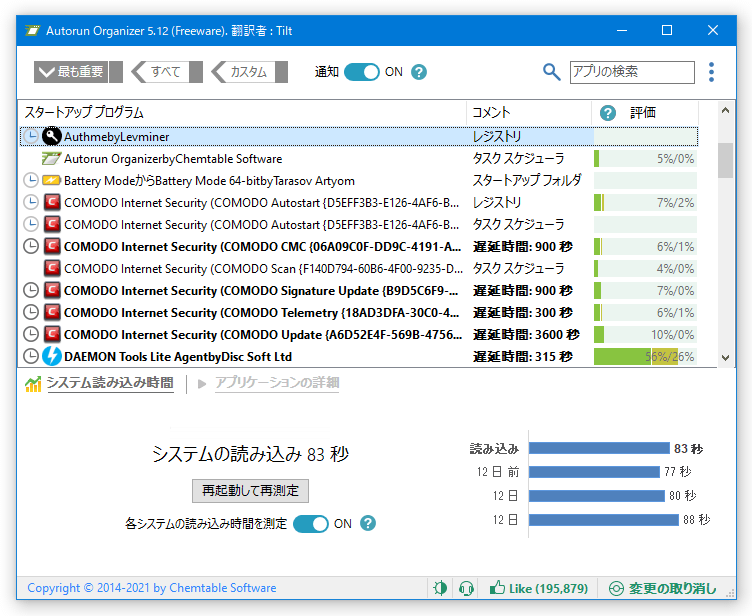Image resolution: width=752 pixels, height=616 pixels.
Task: Select the 最も重要 filter tab
Action: [78, 72]
